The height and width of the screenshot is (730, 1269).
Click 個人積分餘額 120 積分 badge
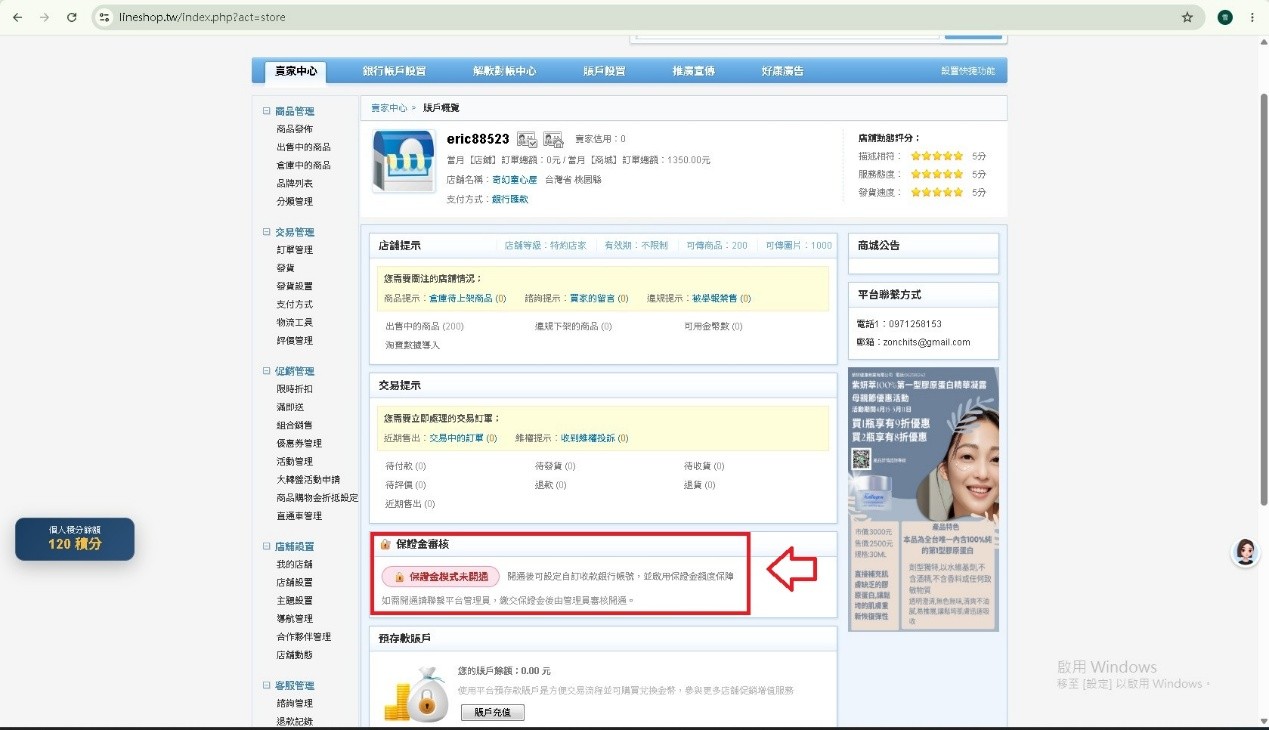[75, 538]
